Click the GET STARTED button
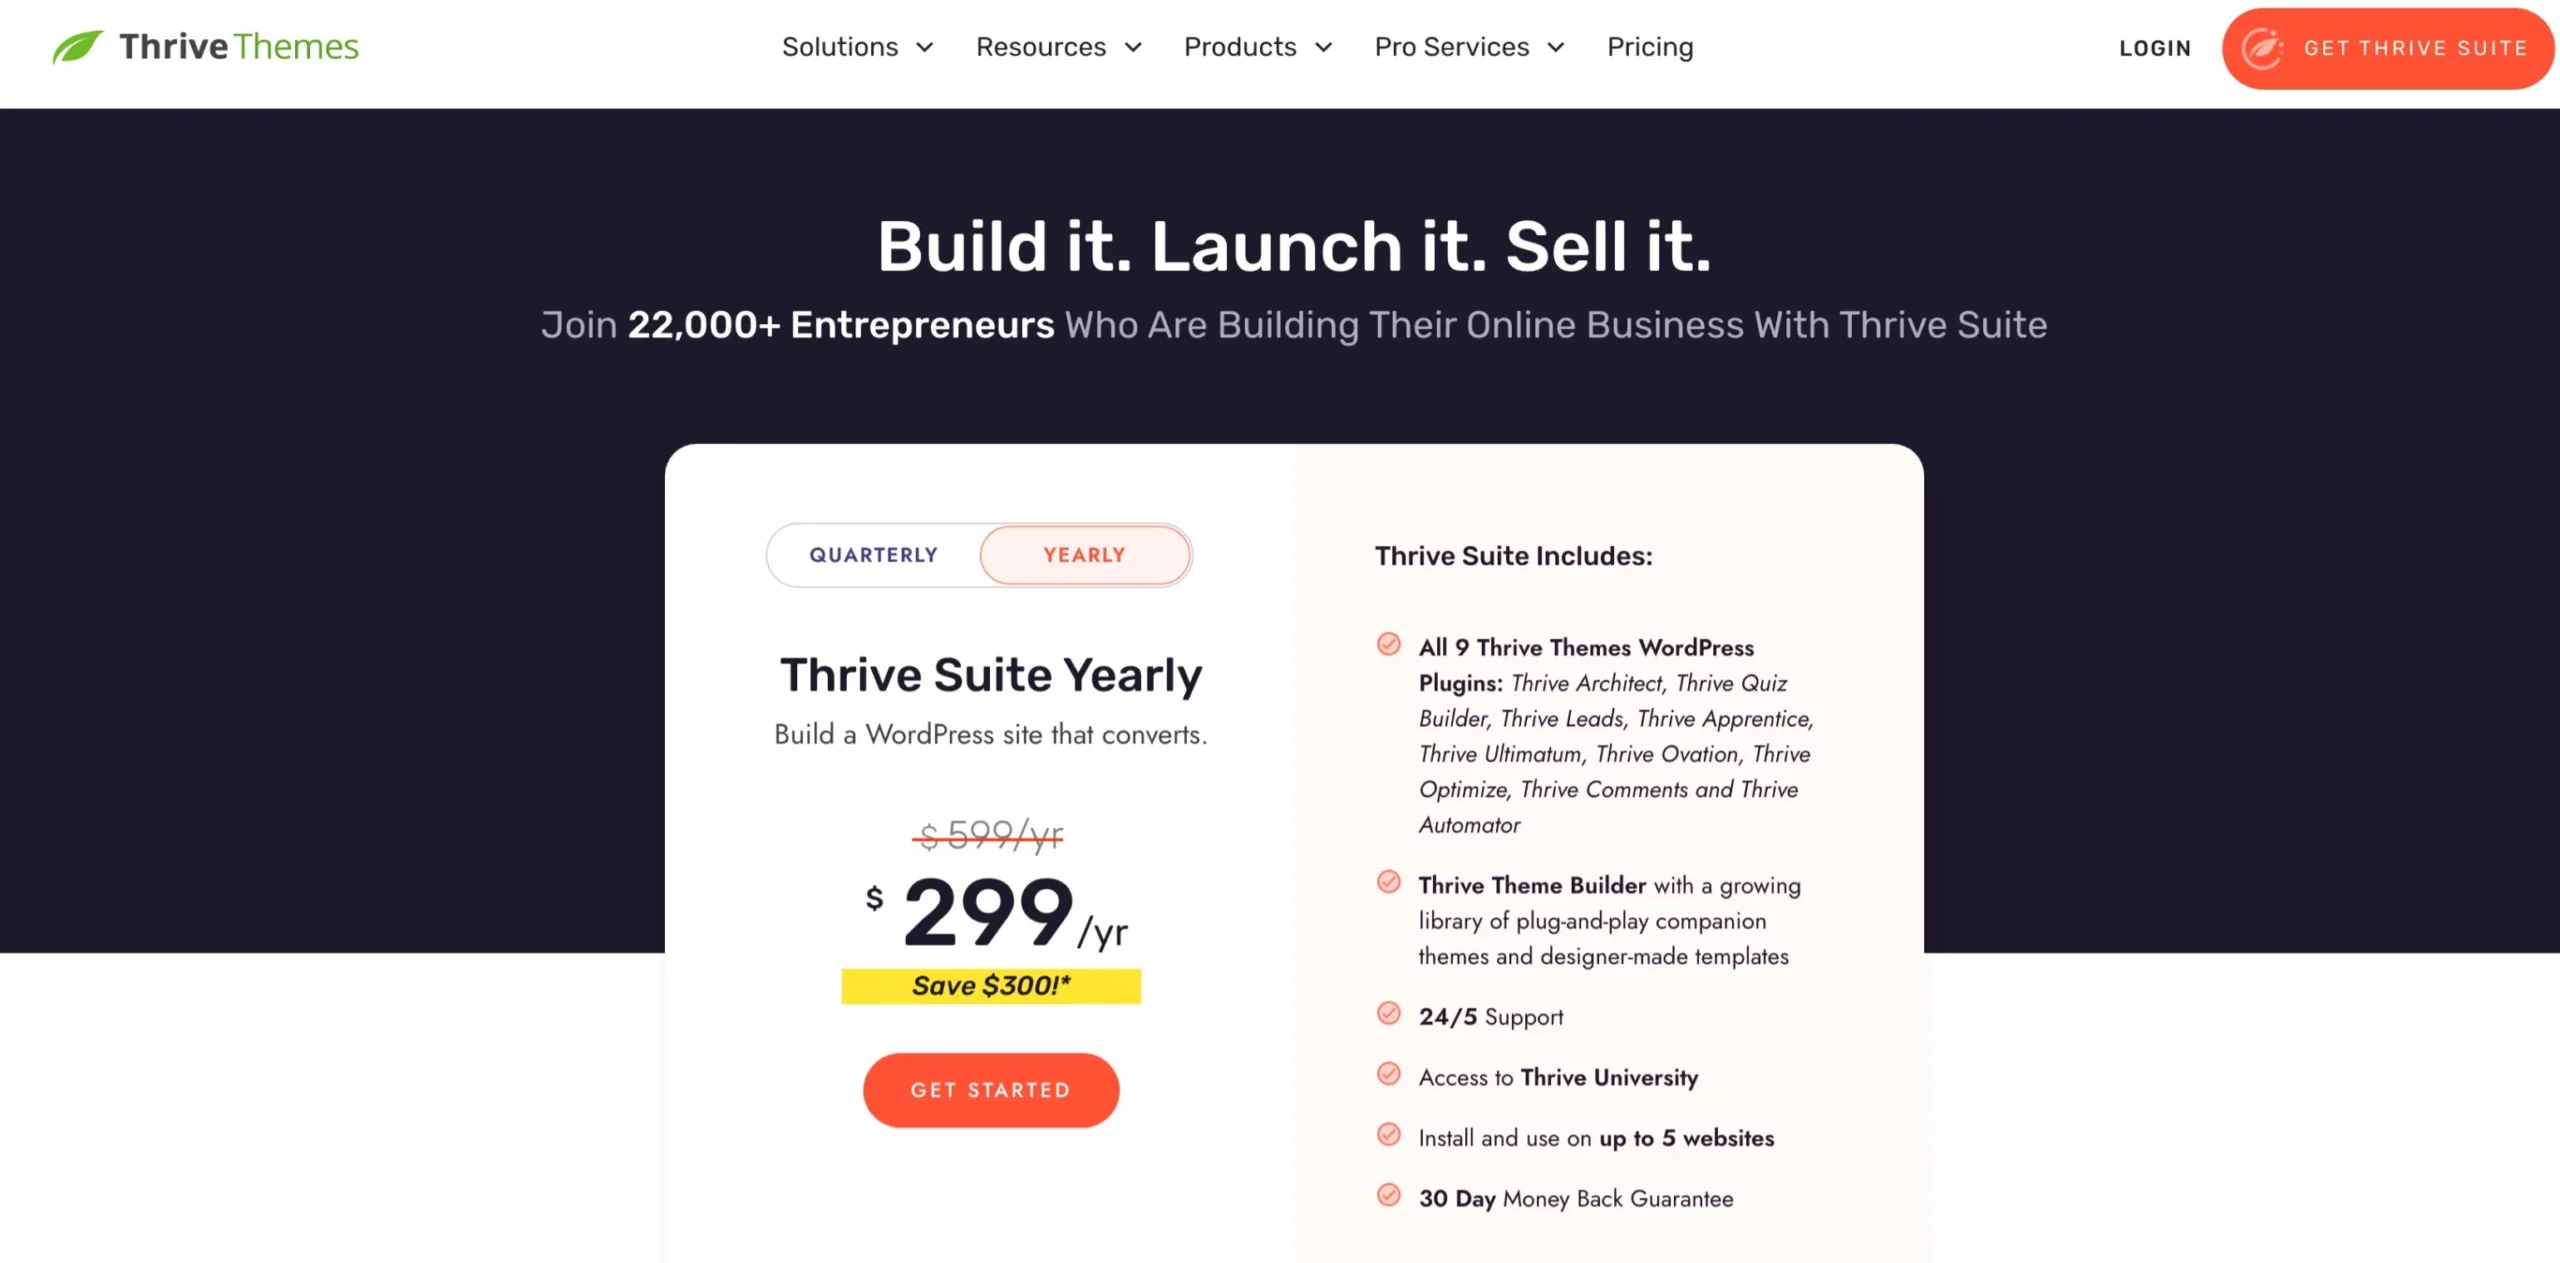The width and height of the screenshot is (2560, 1263). pyautogui.click(x=993, y=1090)
